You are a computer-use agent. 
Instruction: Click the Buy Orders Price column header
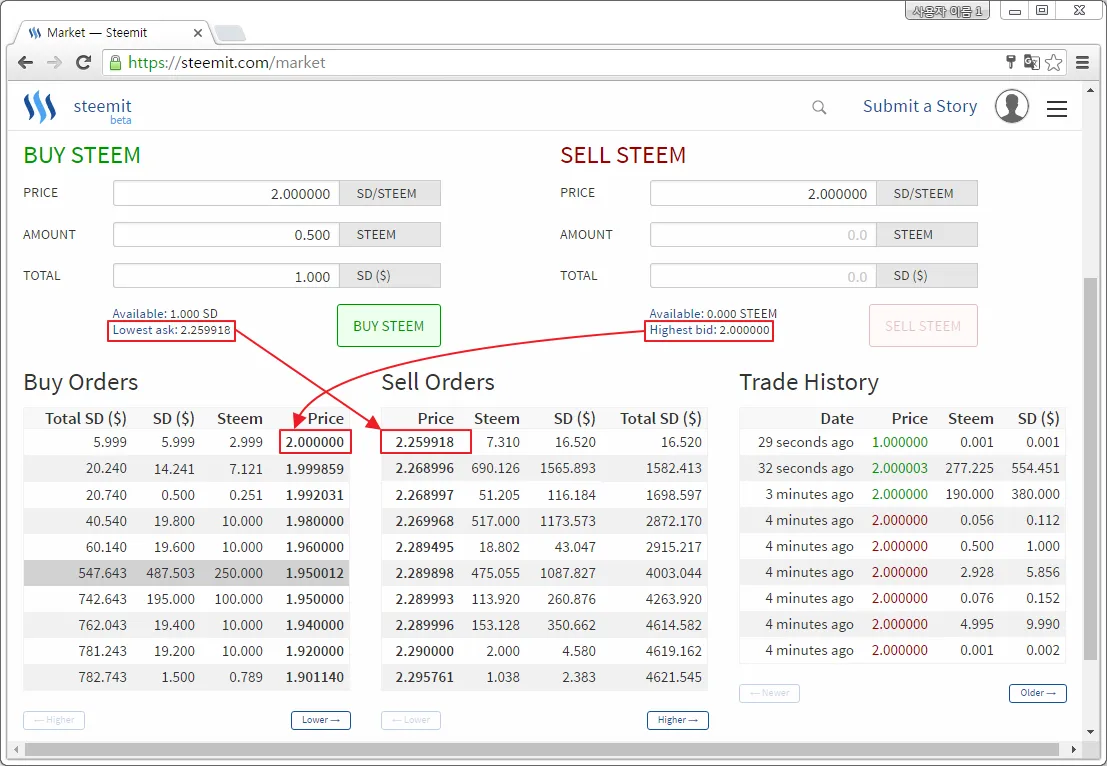(325, 419)
